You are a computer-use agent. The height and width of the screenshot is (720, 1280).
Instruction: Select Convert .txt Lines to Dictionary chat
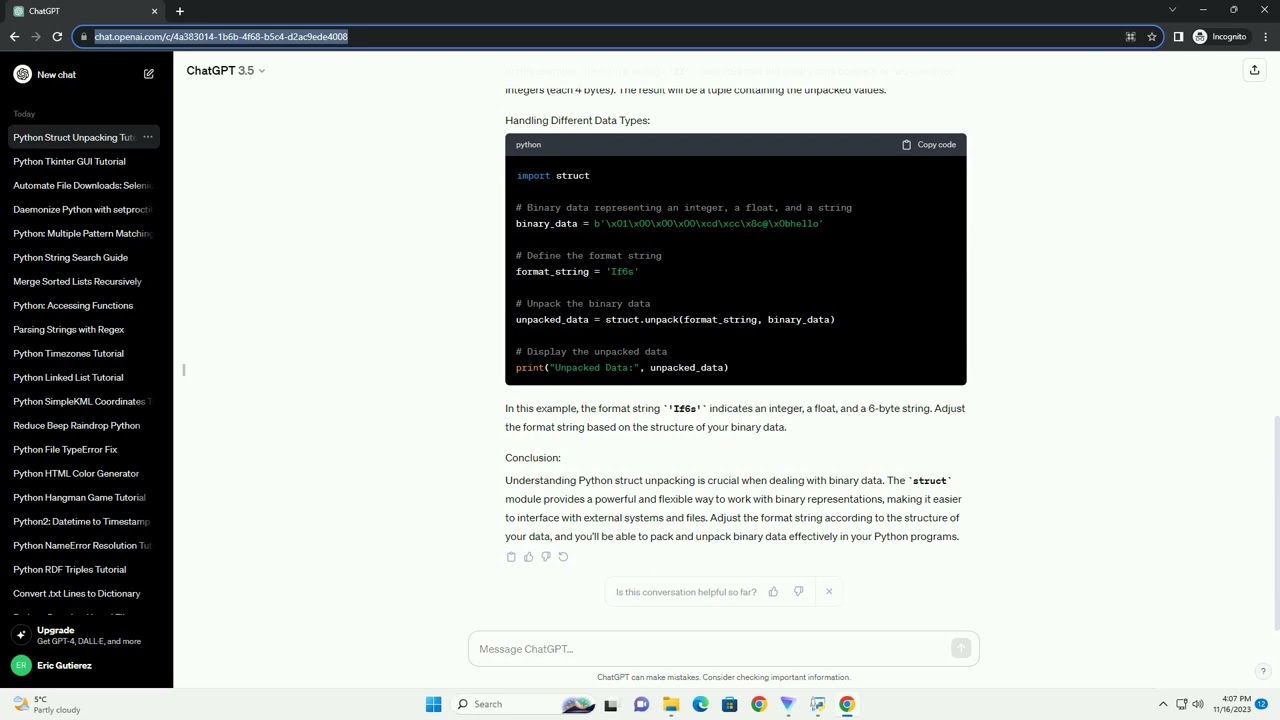[86, 593]
